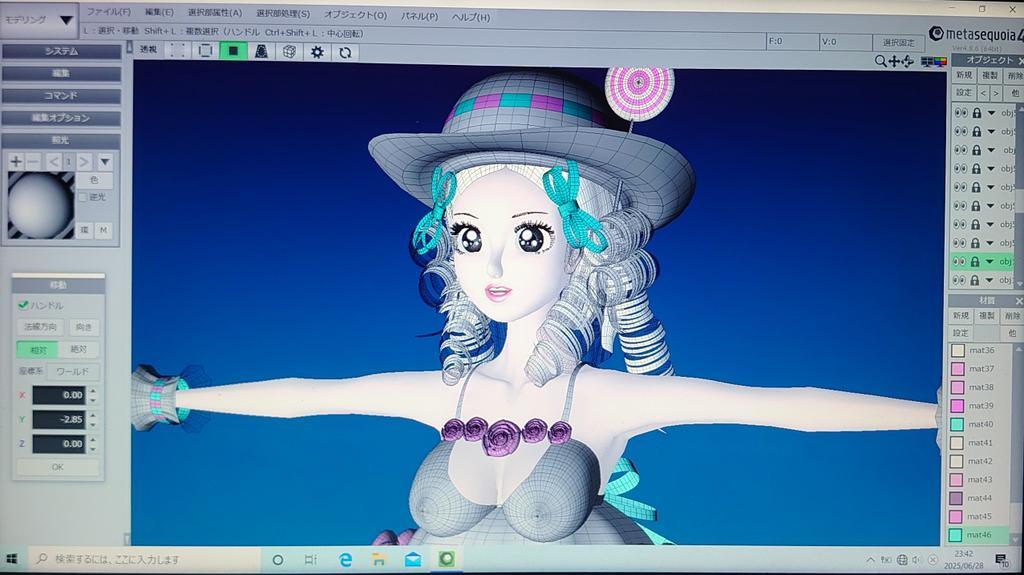Click the four-arrow pan view icon
The width and height of the screenshot is (1024, 575).
tap(894, 61)
